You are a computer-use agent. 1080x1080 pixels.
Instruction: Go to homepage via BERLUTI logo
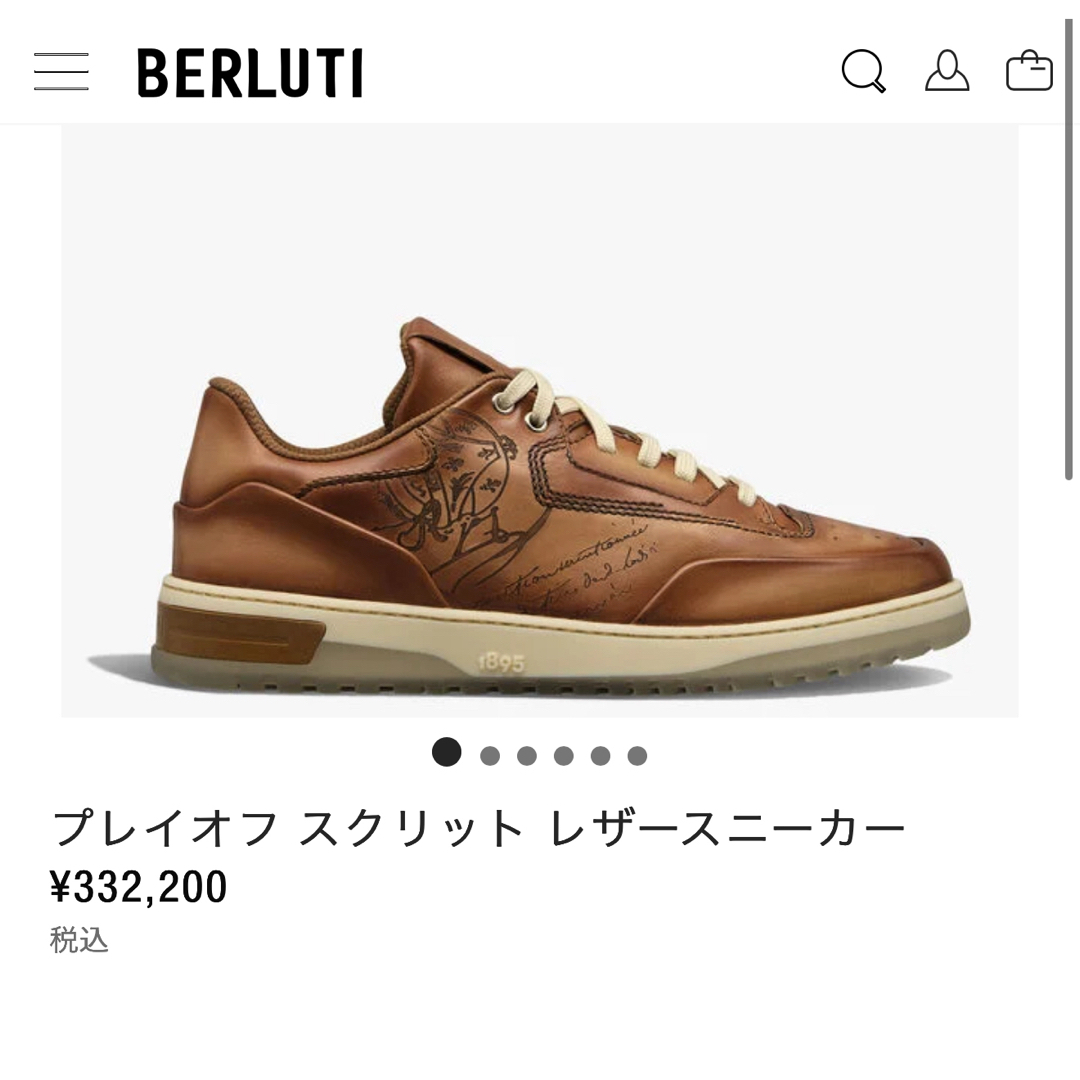click(x=250, y=73)
